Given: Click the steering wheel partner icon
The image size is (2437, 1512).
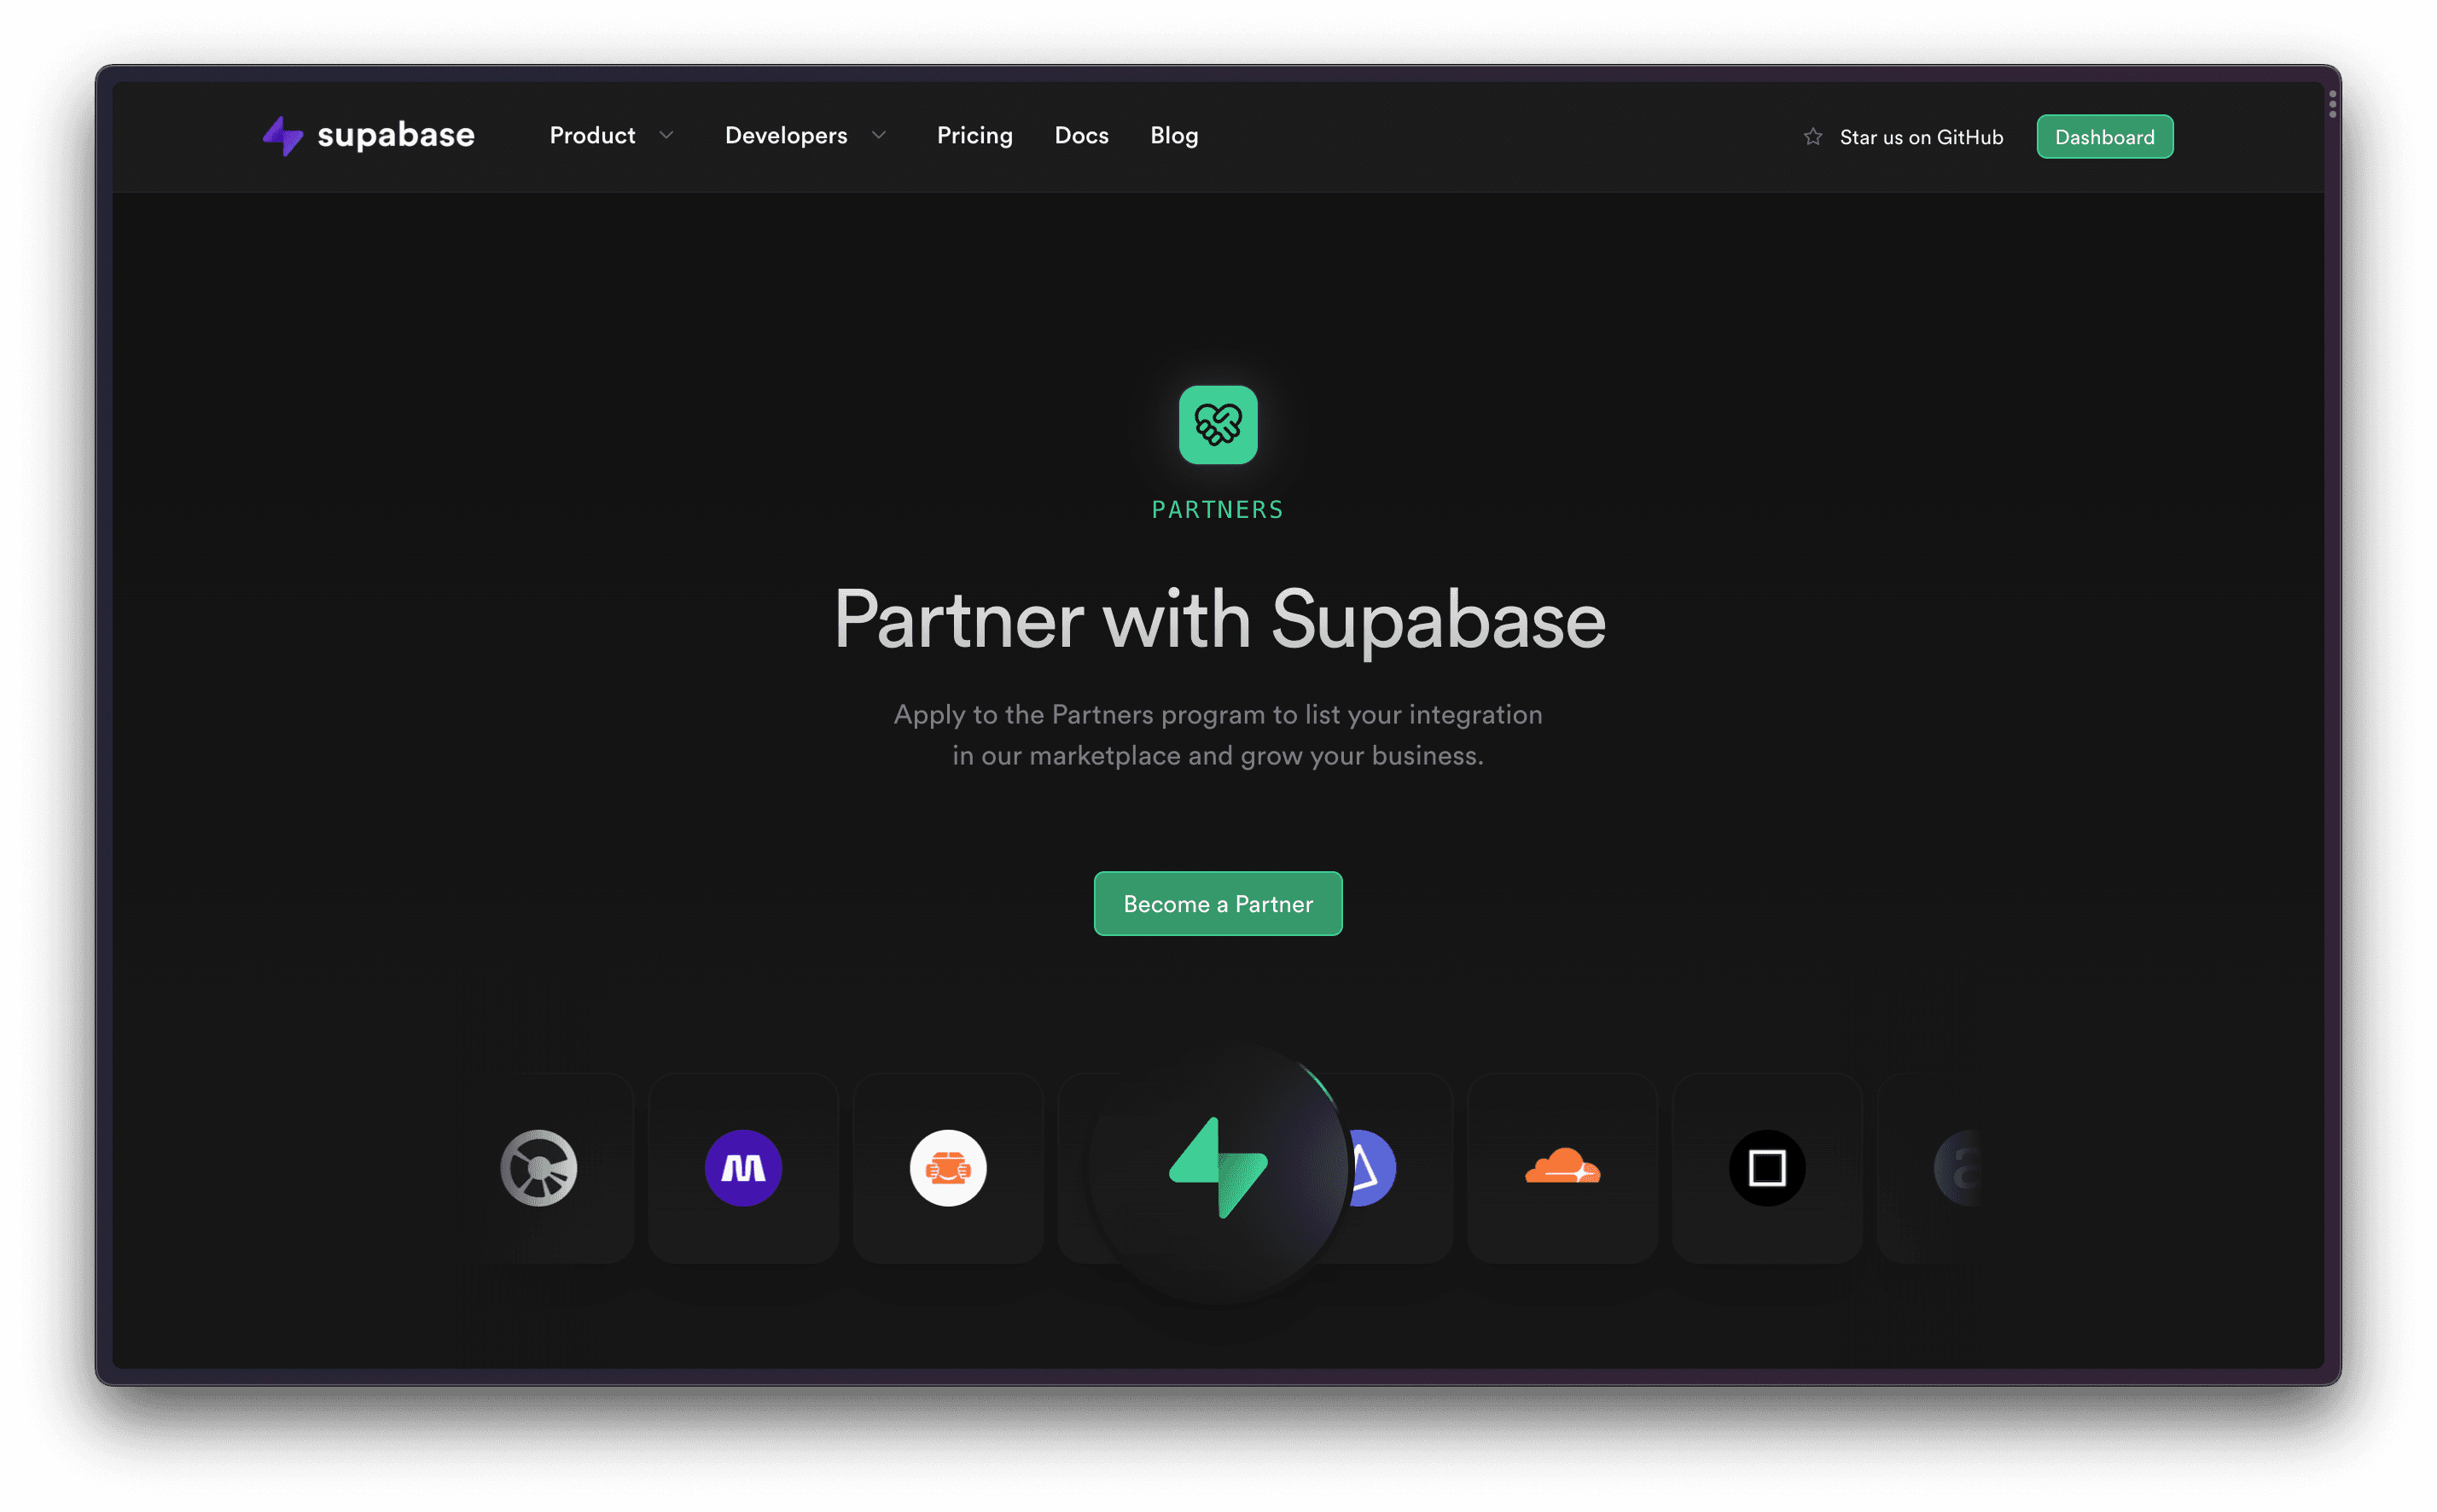Looking at the screenshot, I should click(538, 1169).
